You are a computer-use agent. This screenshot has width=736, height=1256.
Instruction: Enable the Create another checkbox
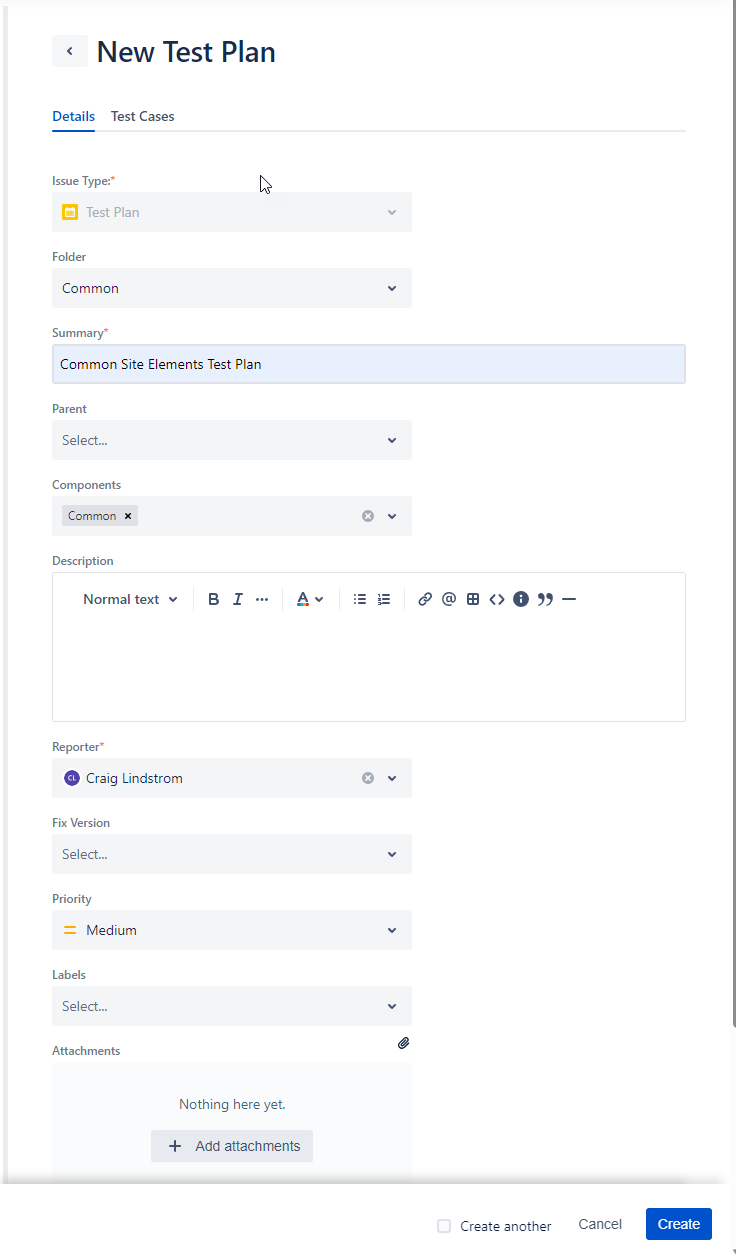point(443,1225)
